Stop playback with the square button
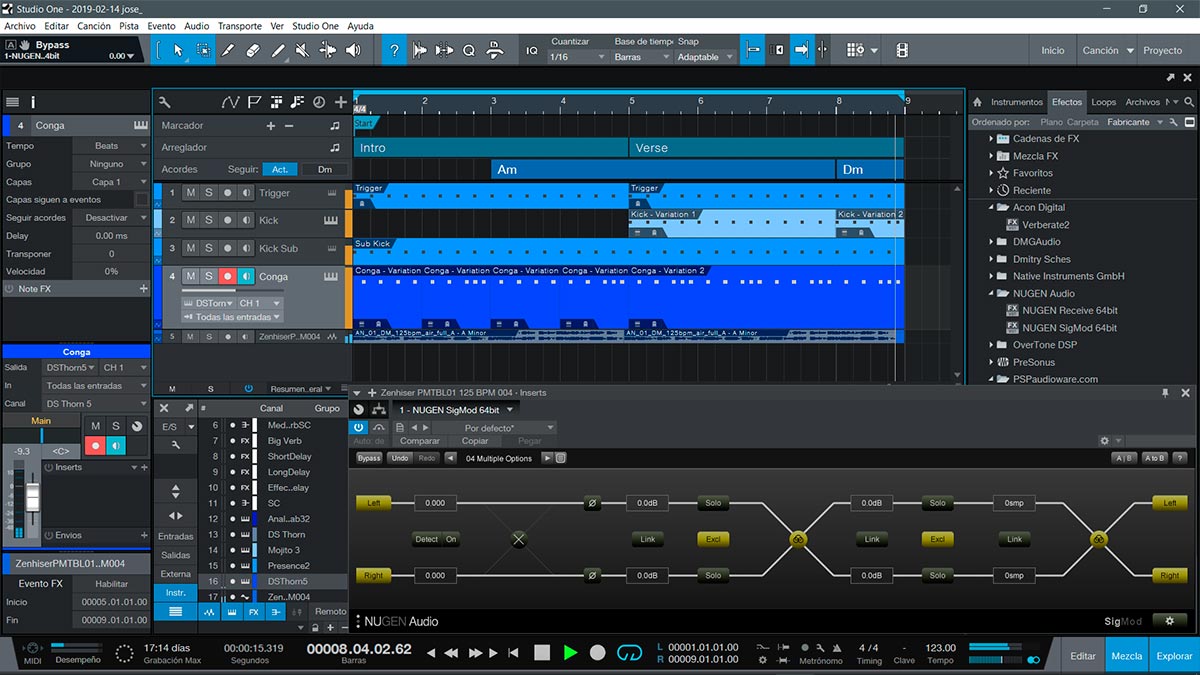The image size is (1200, 675). point(542,653)
